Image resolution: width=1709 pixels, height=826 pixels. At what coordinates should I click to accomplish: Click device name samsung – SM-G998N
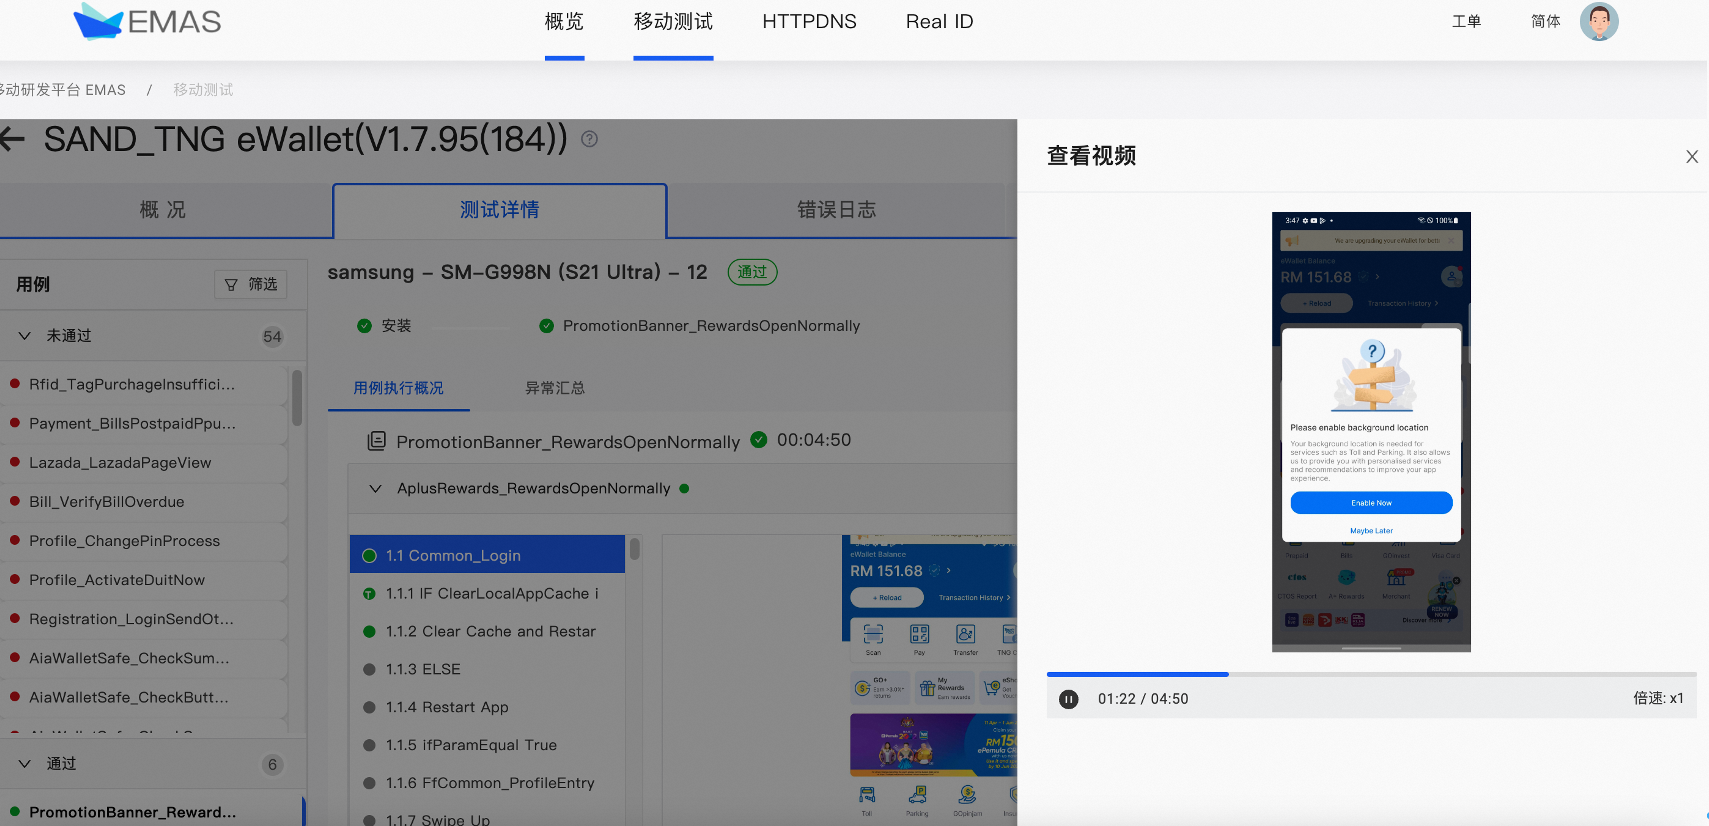[517, 272]
